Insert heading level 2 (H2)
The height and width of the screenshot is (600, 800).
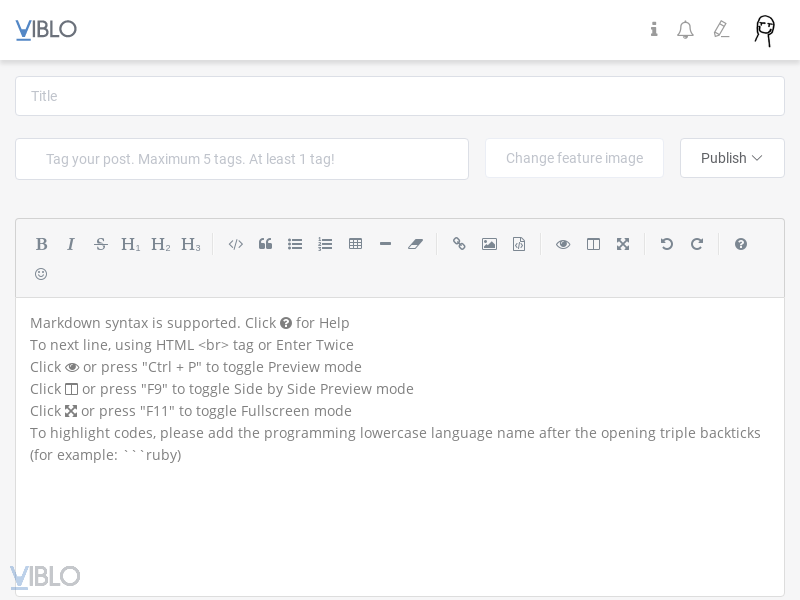tap(161, 244)
